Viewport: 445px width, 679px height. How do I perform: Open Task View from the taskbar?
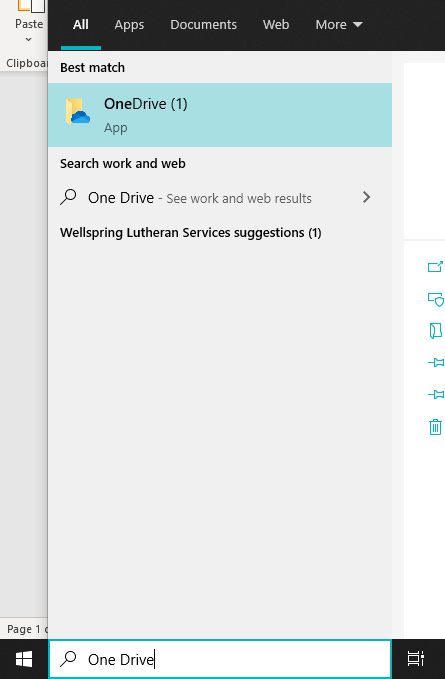[x=416, y=659]
